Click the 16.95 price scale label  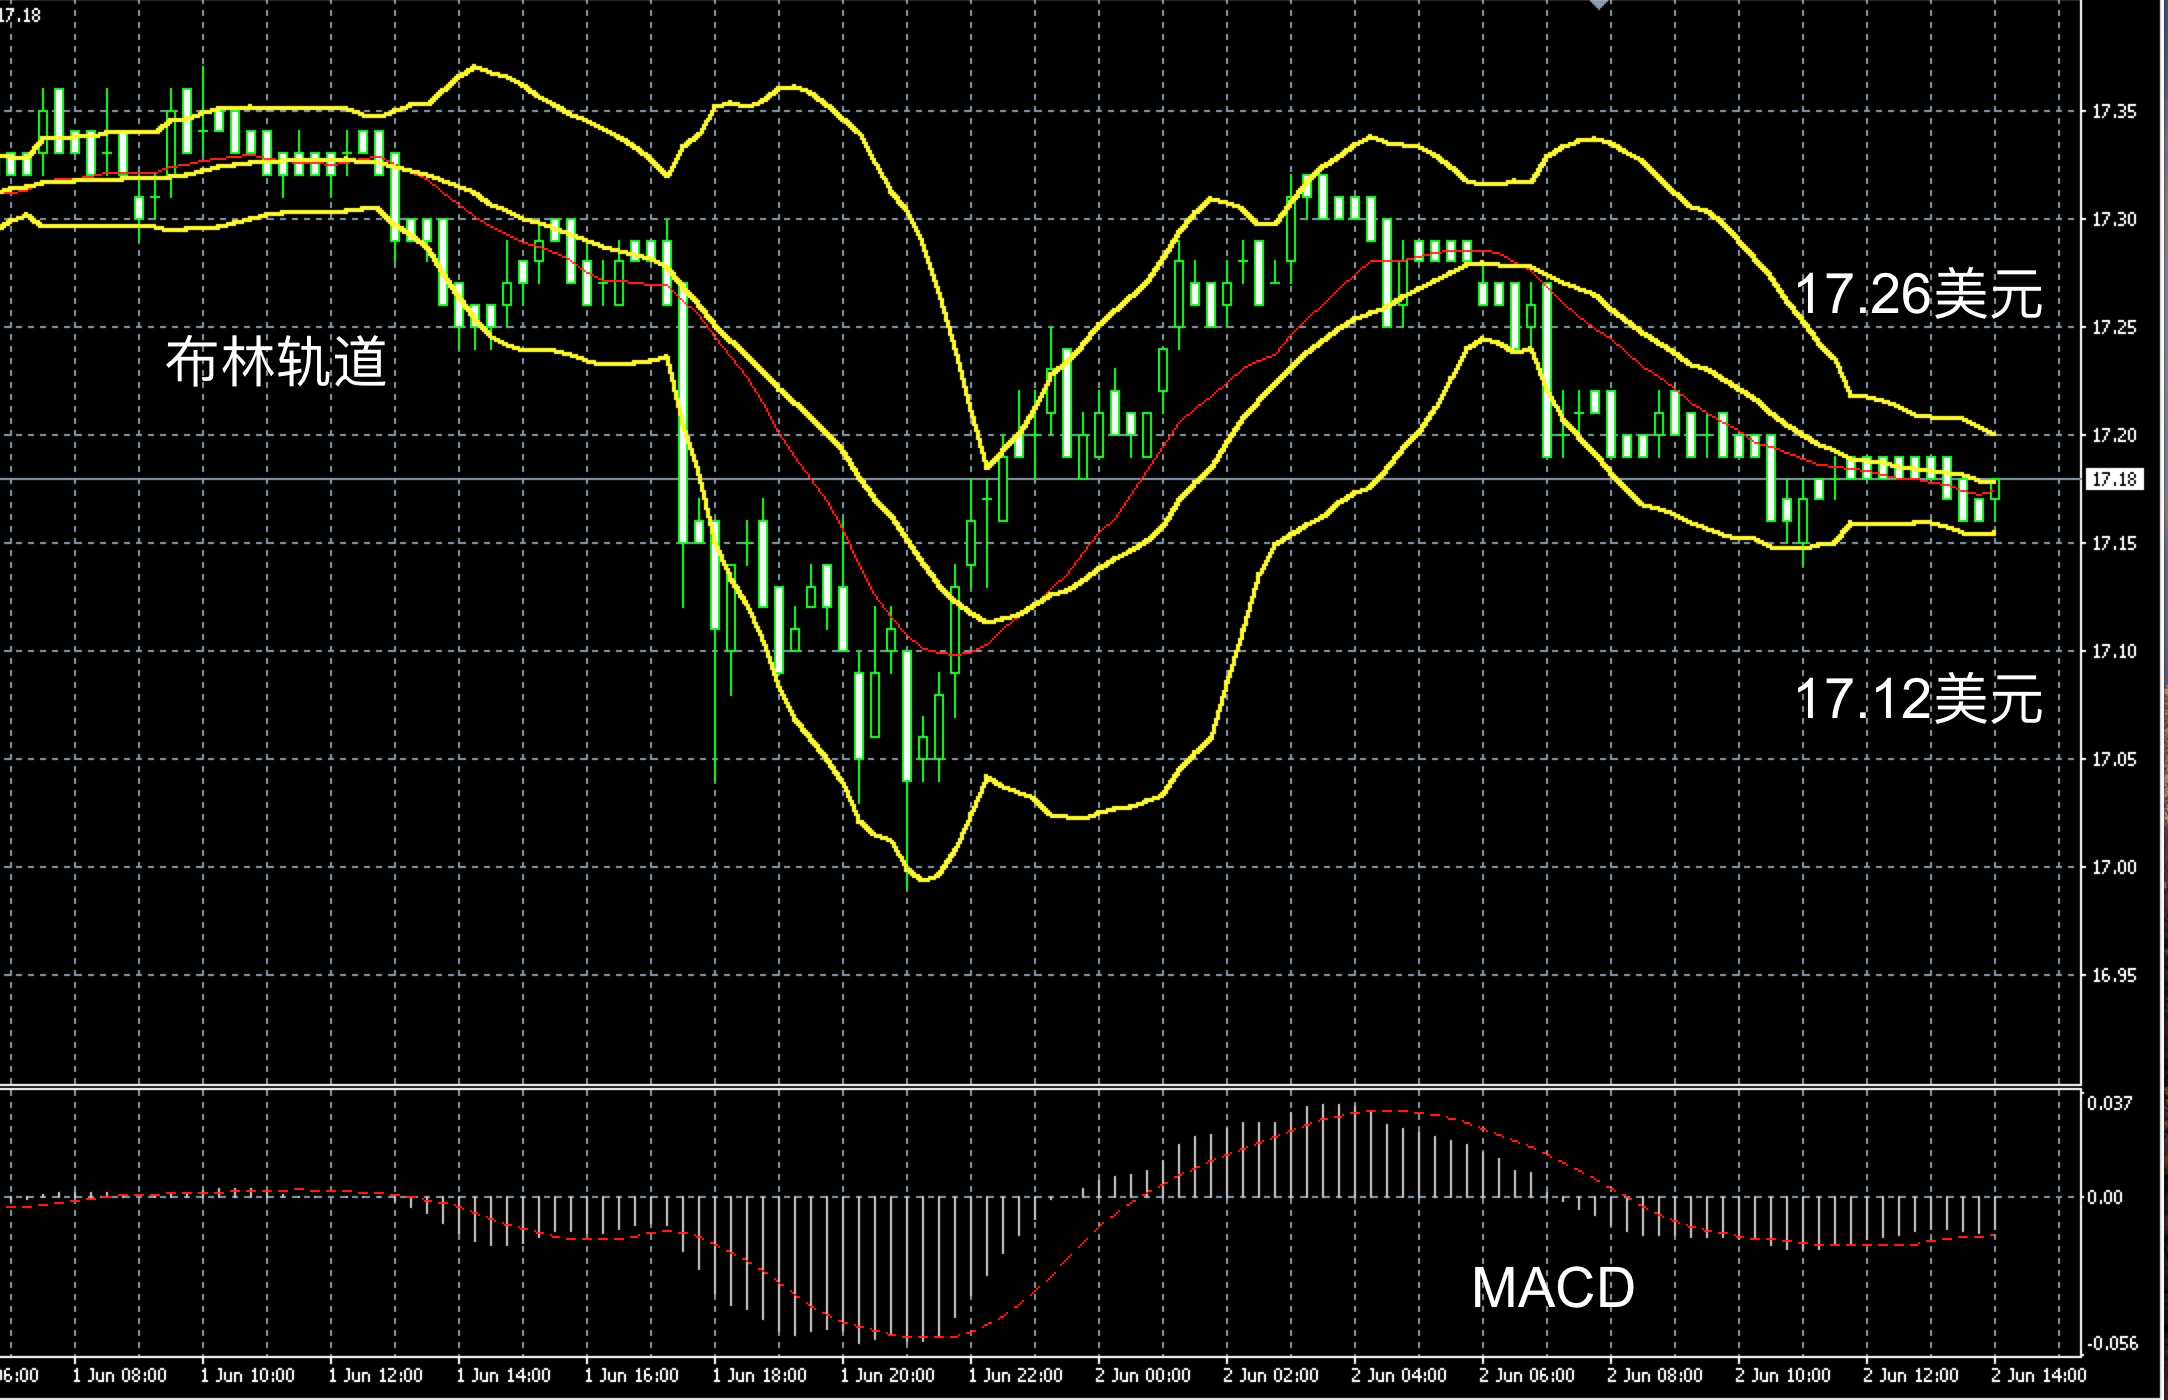(2114, 975)
